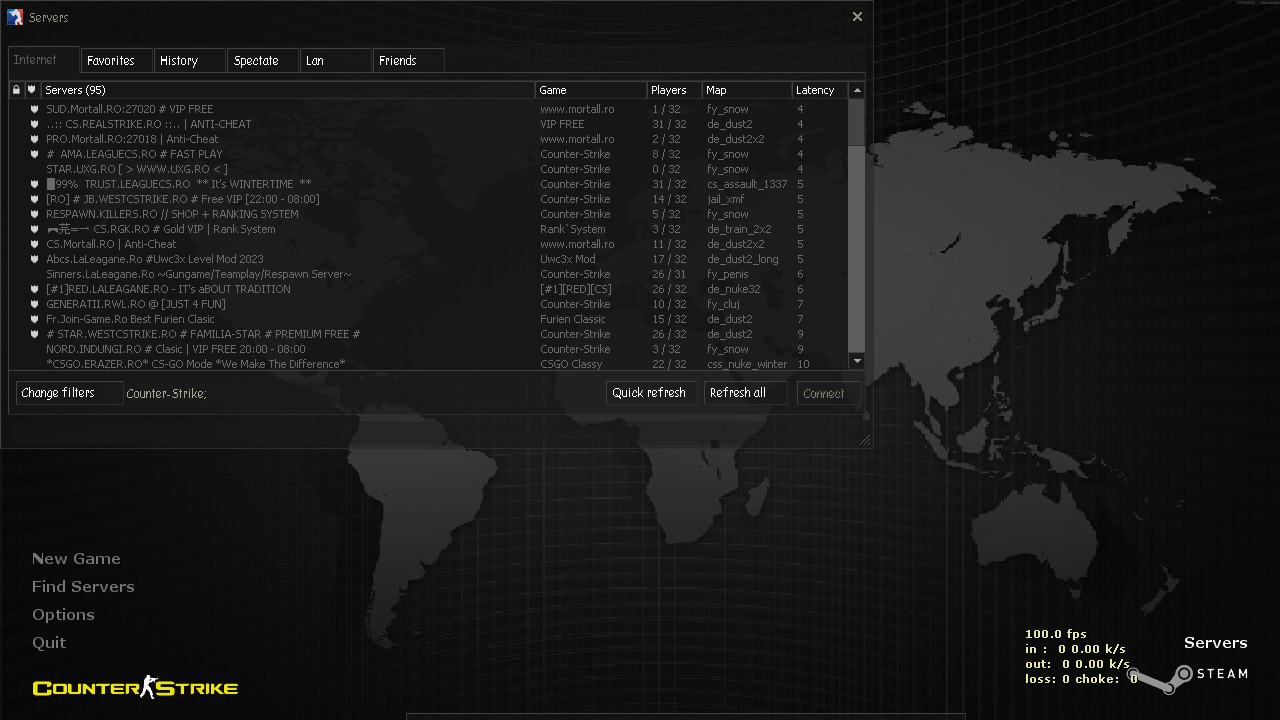Image resolution: width=1280 pixels, height=720 pixels.
Task: Click the lock icon column header
Action: [16, 90]
